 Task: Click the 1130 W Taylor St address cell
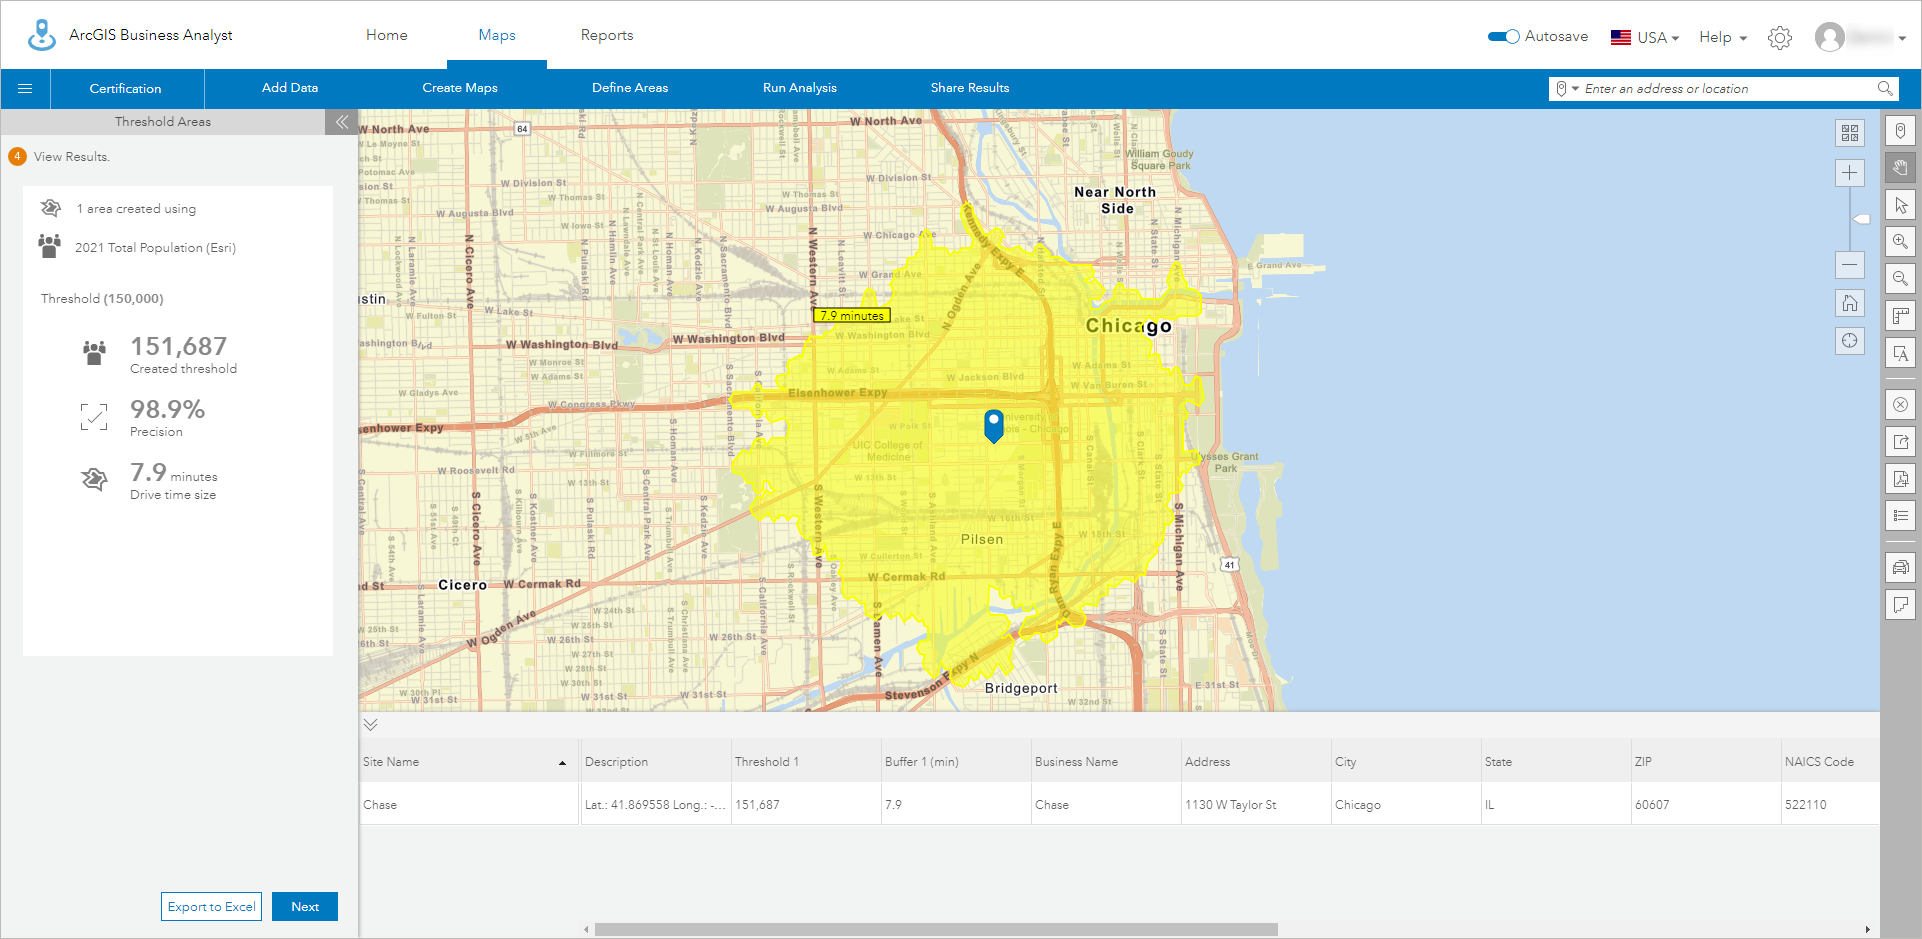1255,805
